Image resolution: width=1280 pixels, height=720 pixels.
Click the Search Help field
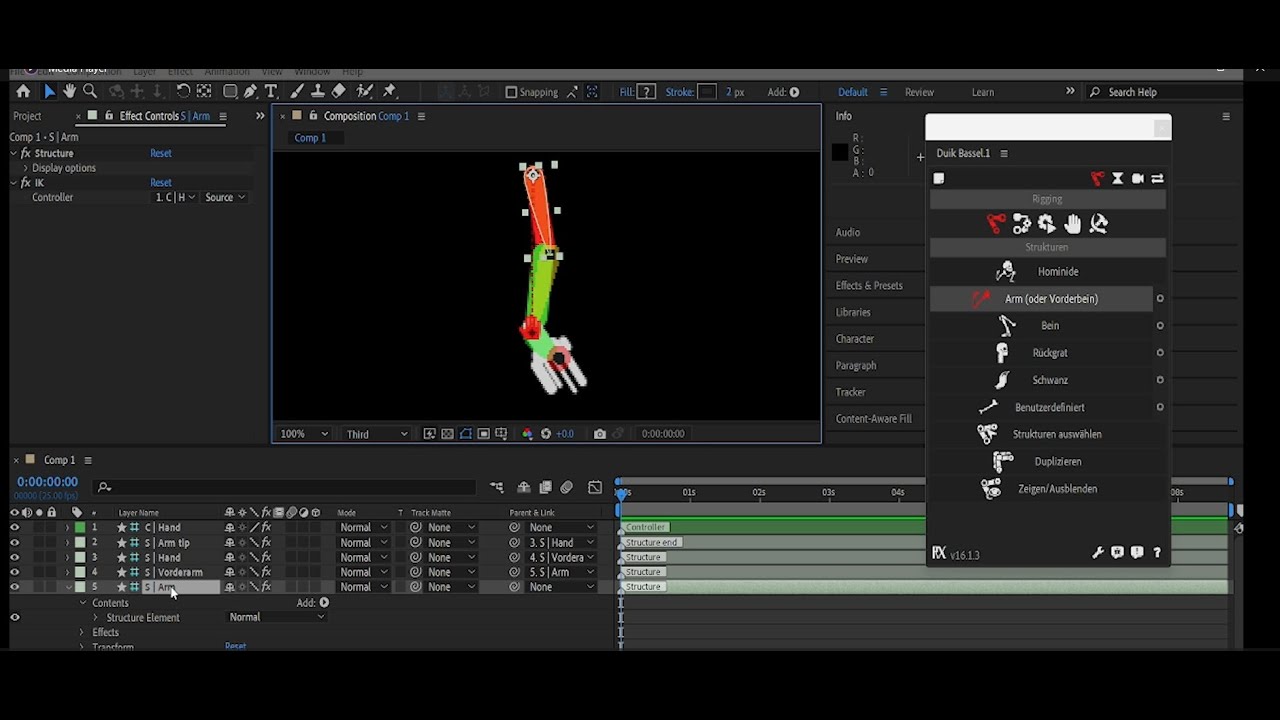[x=1163, y=92]
